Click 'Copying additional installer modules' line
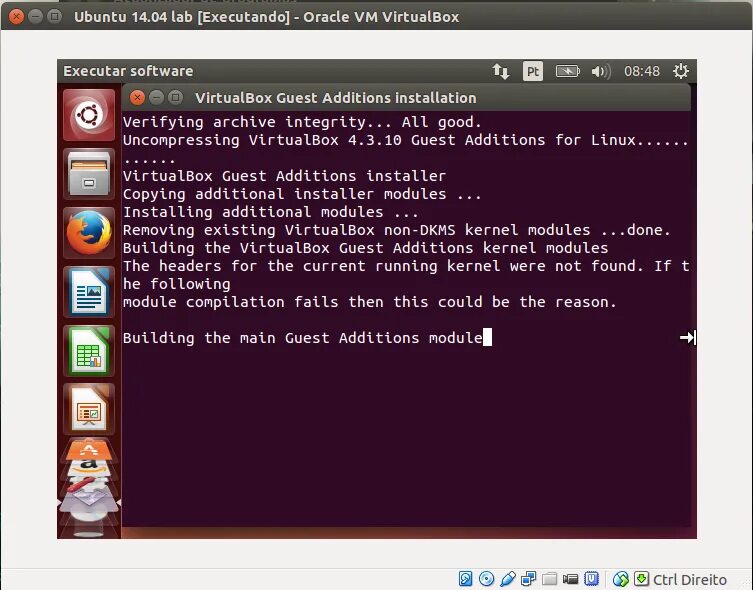The image size is (753, 590). coord(302,194)
